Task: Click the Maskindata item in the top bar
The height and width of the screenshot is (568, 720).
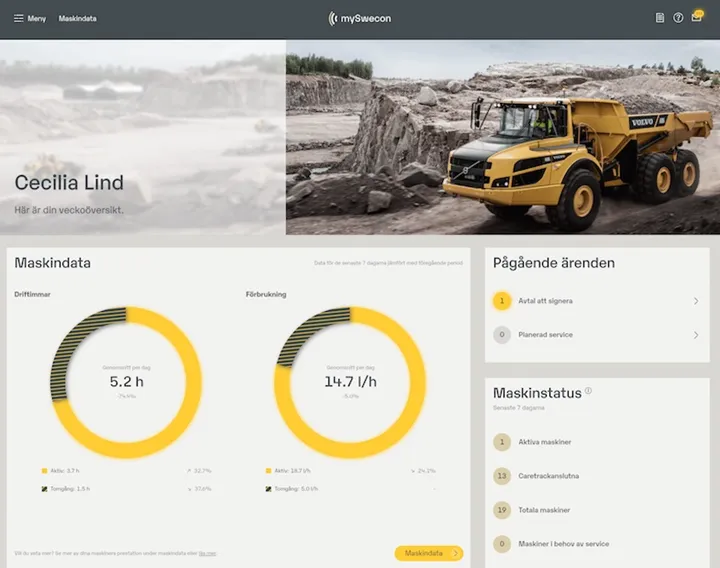Action: click(x=77, y=18)
